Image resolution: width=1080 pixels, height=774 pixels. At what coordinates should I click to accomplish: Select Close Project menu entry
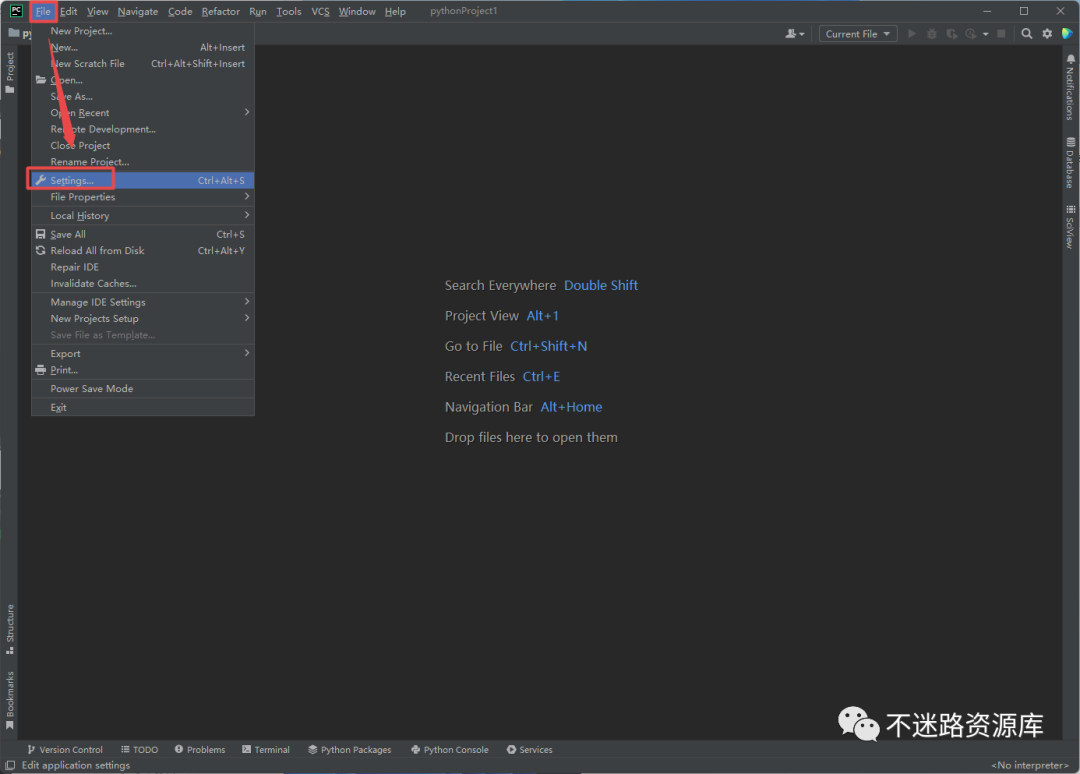(x=143, y=145)
